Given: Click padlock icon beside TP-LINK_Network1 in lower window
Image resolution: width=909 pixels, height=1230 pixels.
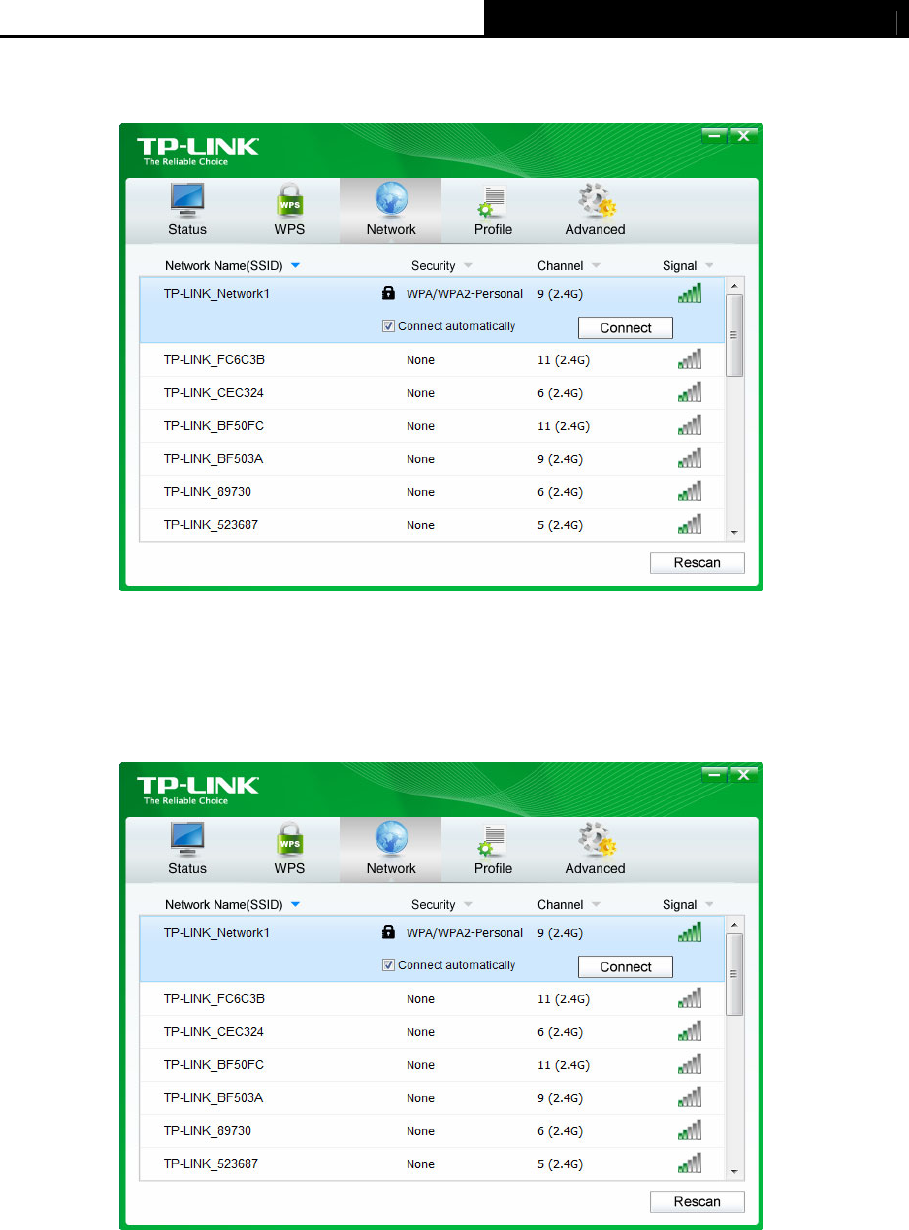Looking at the screenshot, I should click(389, 932).
